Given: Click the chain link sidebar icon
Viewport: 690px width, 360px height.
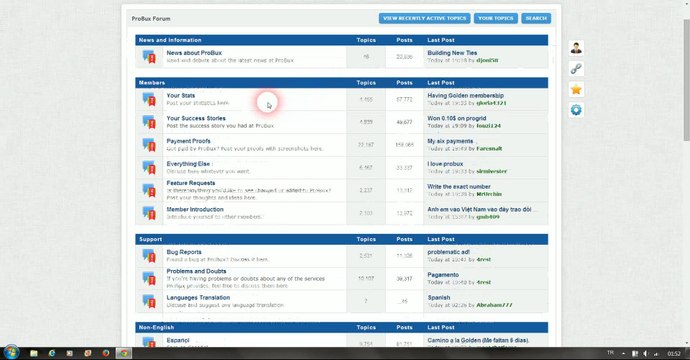Looking at the screenshot, I should click(x=576, y=69).
